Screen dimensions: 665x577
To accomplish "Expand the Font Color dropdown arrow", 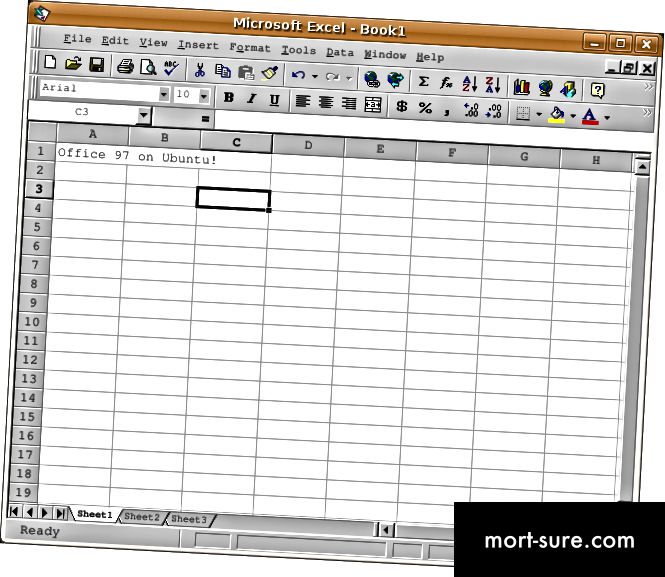I will click(x=607, y=117).
